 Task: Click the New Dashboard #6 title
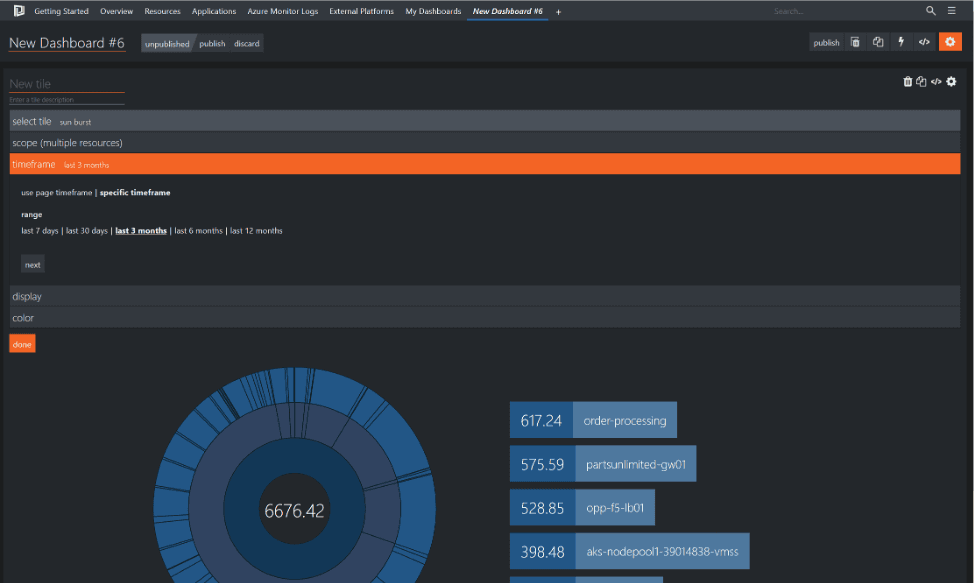[x=66, y=43]
